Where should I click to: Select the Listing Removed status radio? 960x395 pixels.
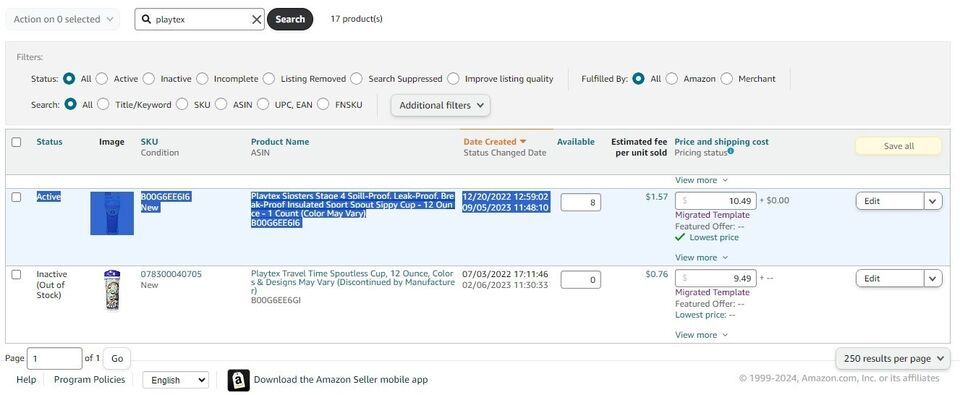pos(269,78)
